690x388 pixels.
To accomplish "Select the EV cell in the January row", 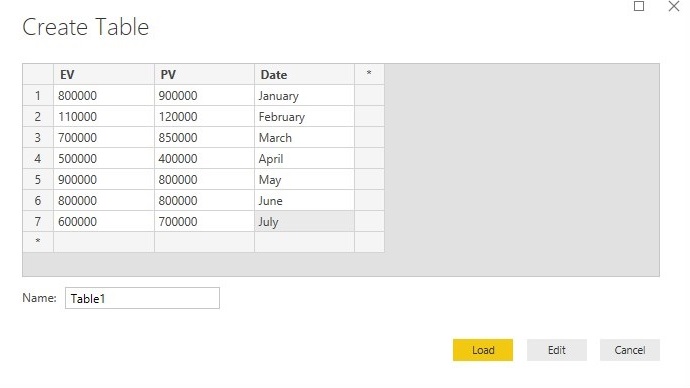I will [104, 95].
